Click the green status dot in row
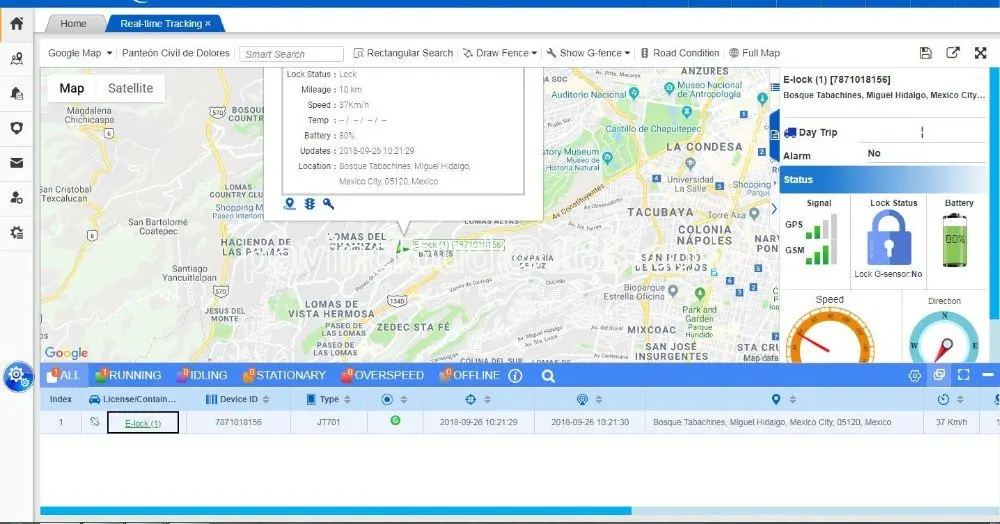1000x524 pixels. (395, 421)
